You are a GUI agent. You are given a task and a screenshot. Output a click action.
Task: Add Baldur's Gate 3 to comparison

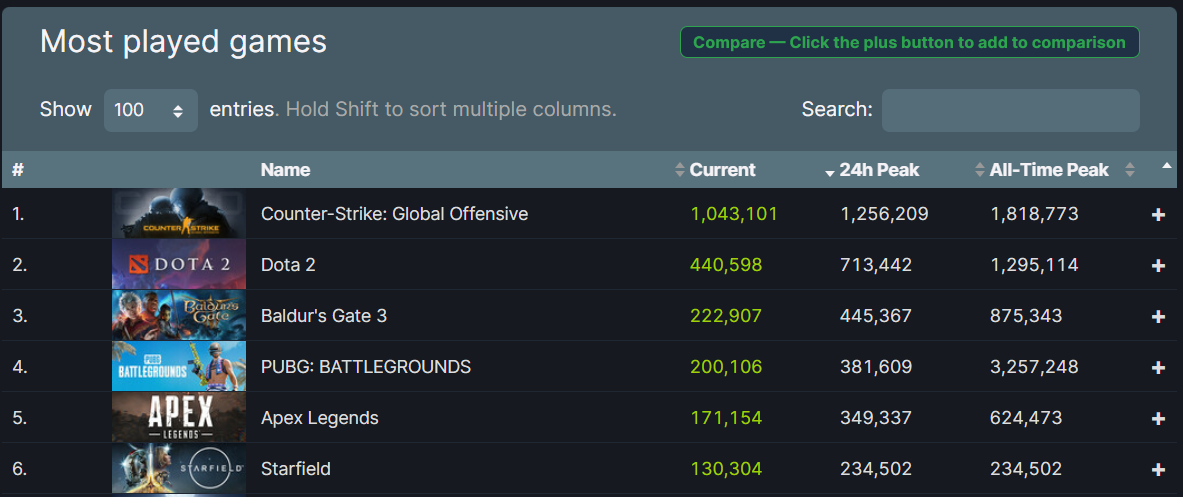click(x=1158, y=317)
